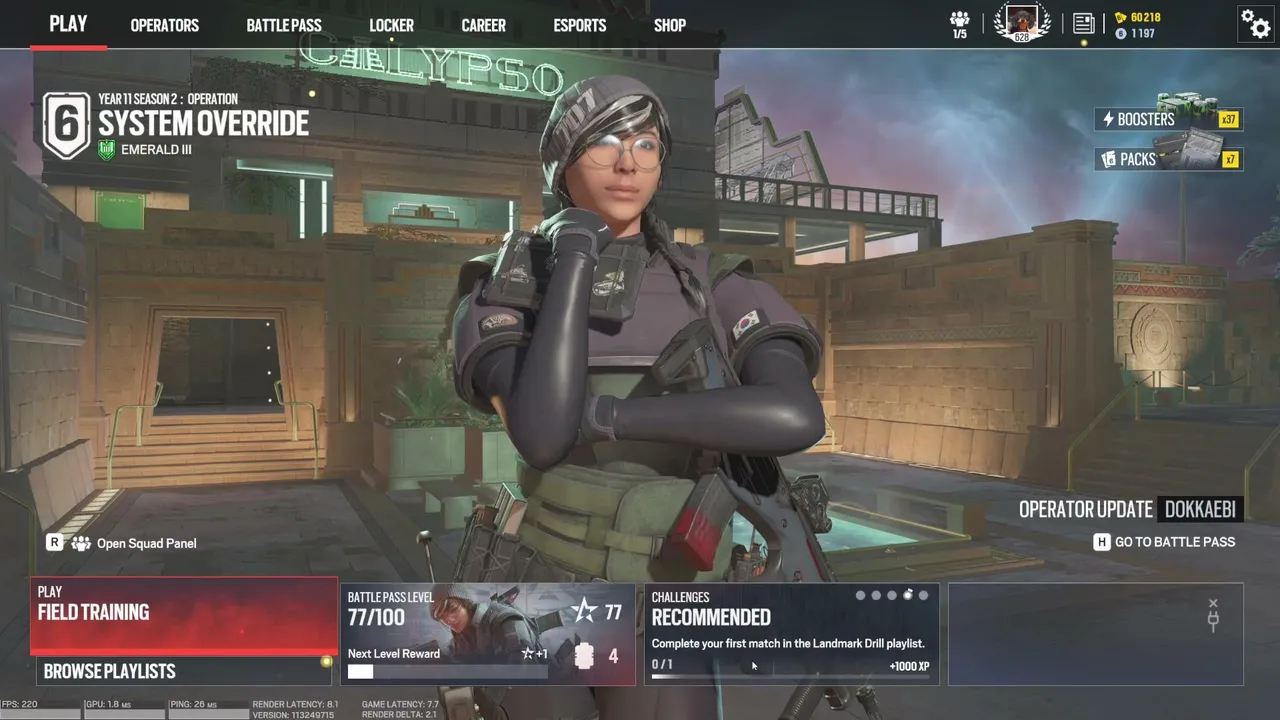Click the battle pass reward pack icon beside 4
The height and width of the screenshot is (720, 1280).
pos(585,656)
